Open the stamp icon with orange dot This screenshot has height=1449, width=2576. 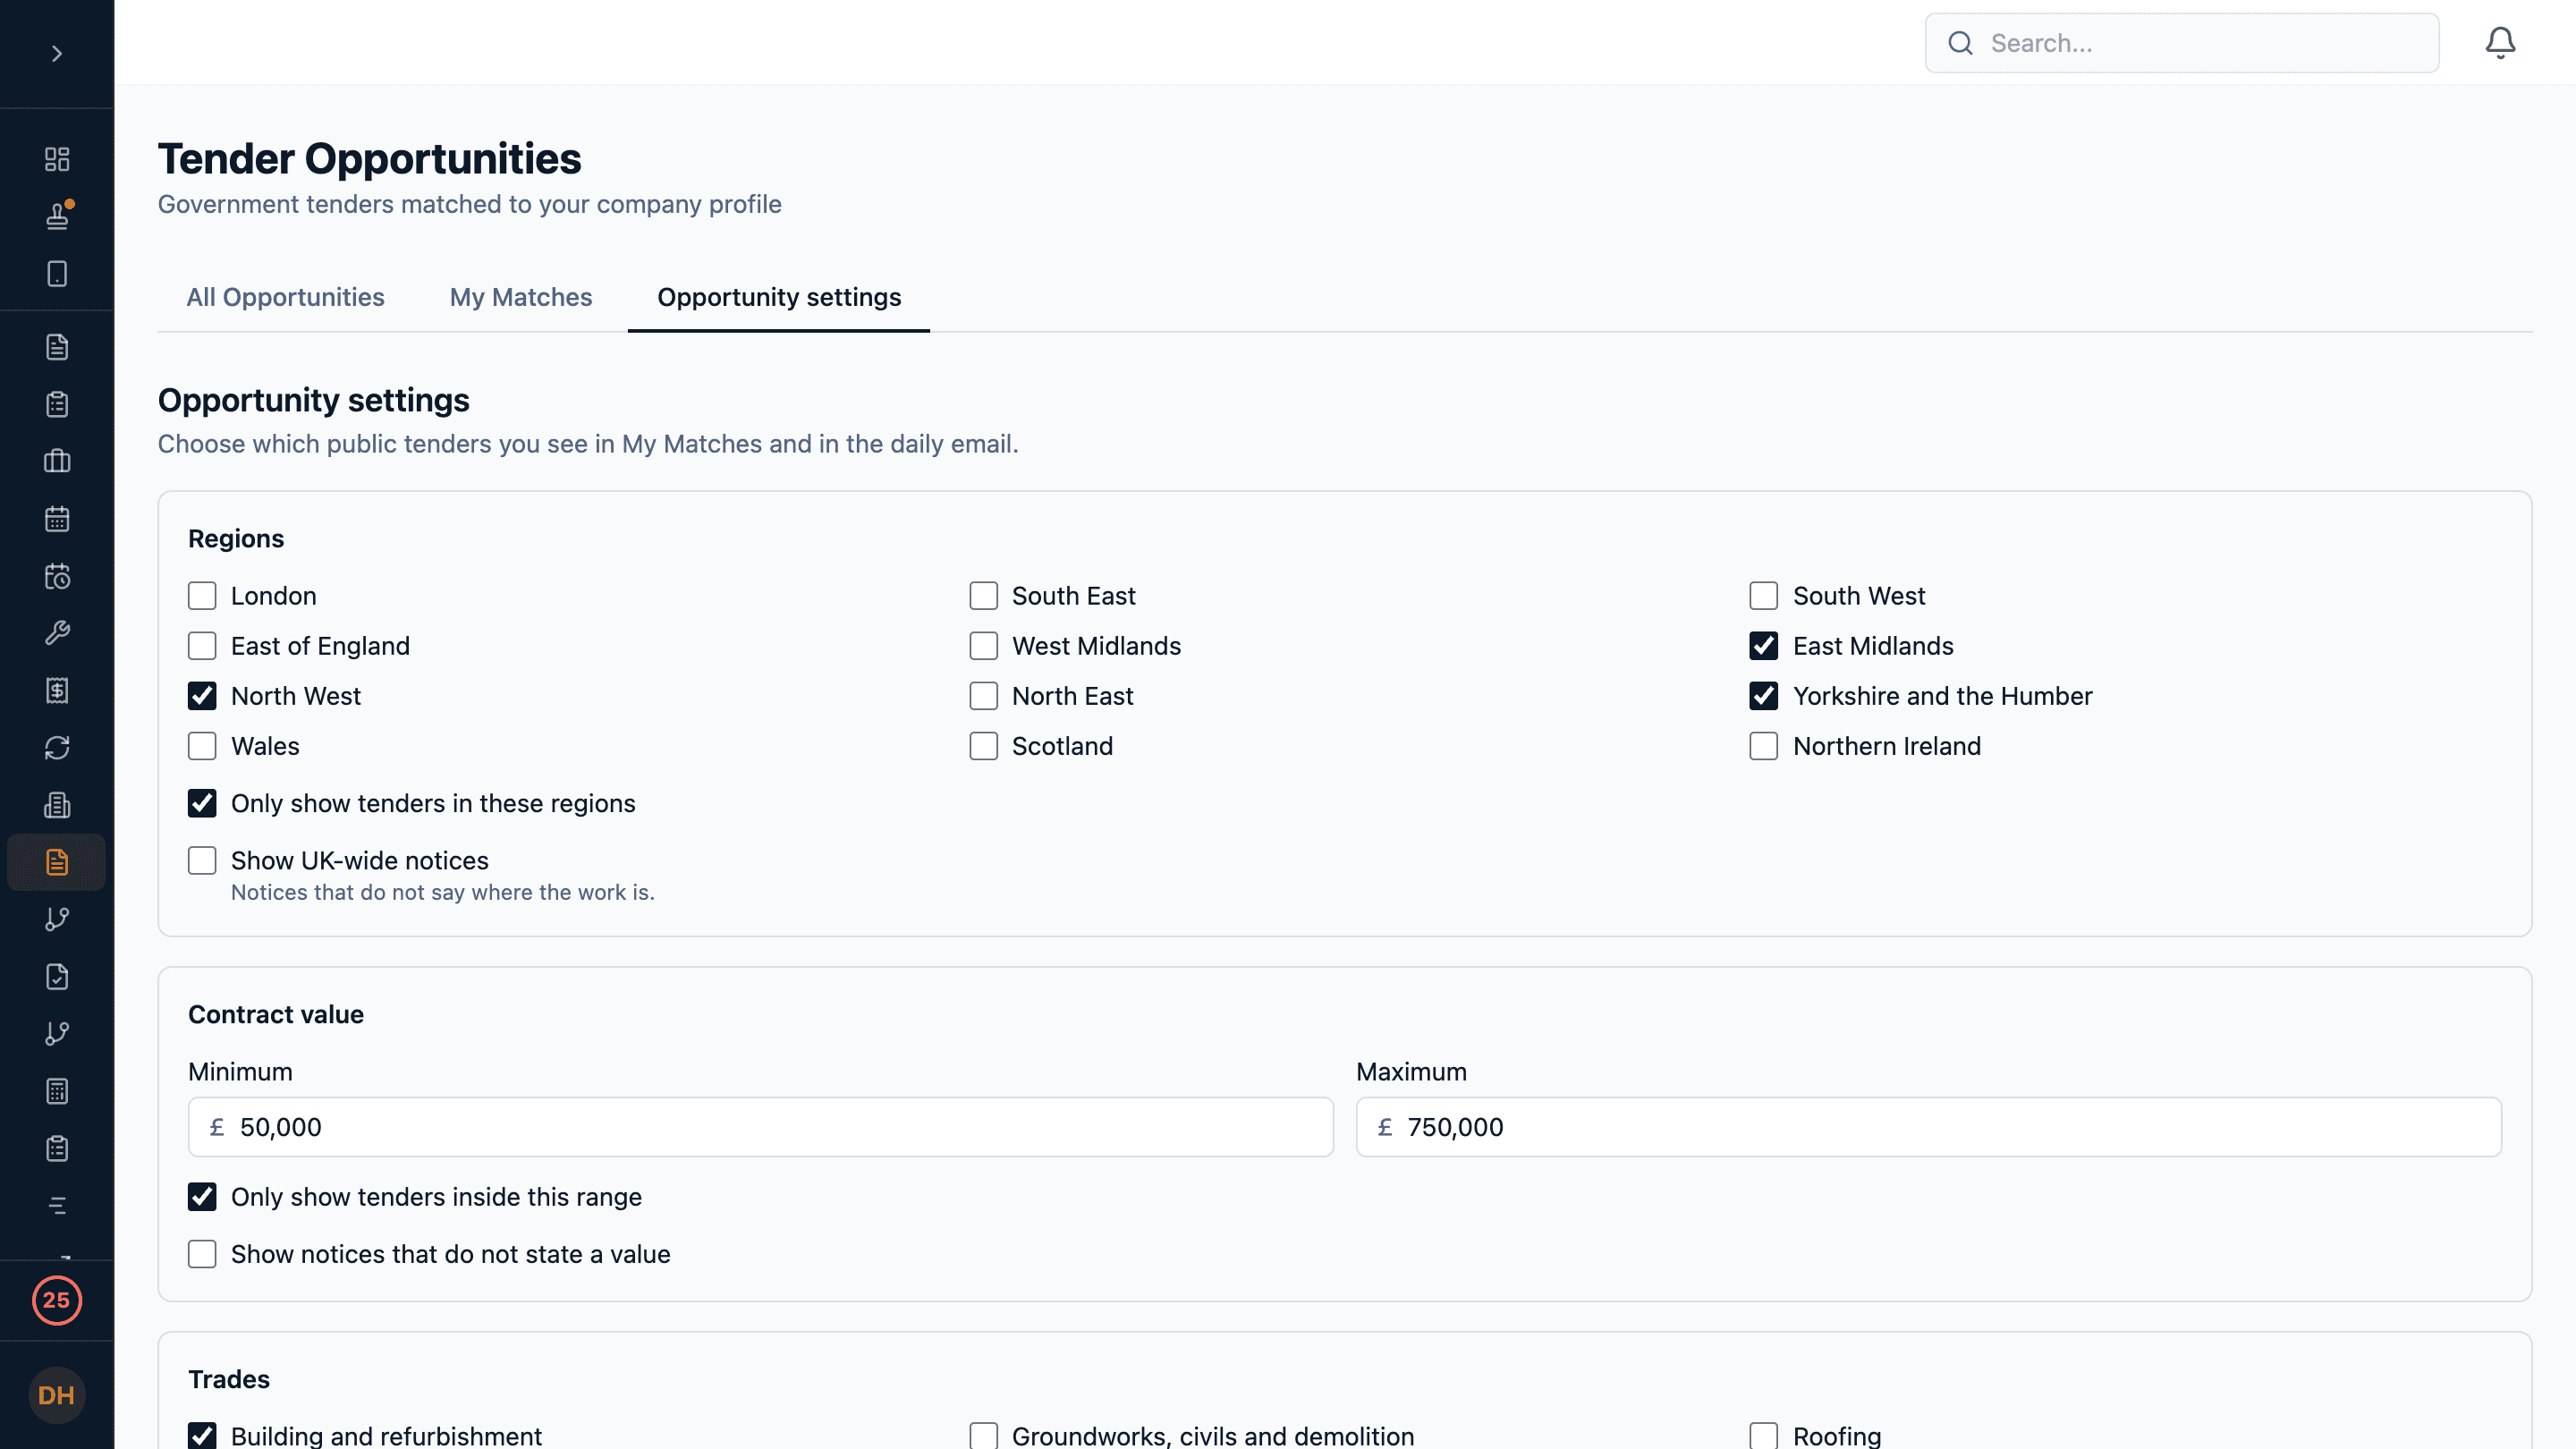(57, 216)
